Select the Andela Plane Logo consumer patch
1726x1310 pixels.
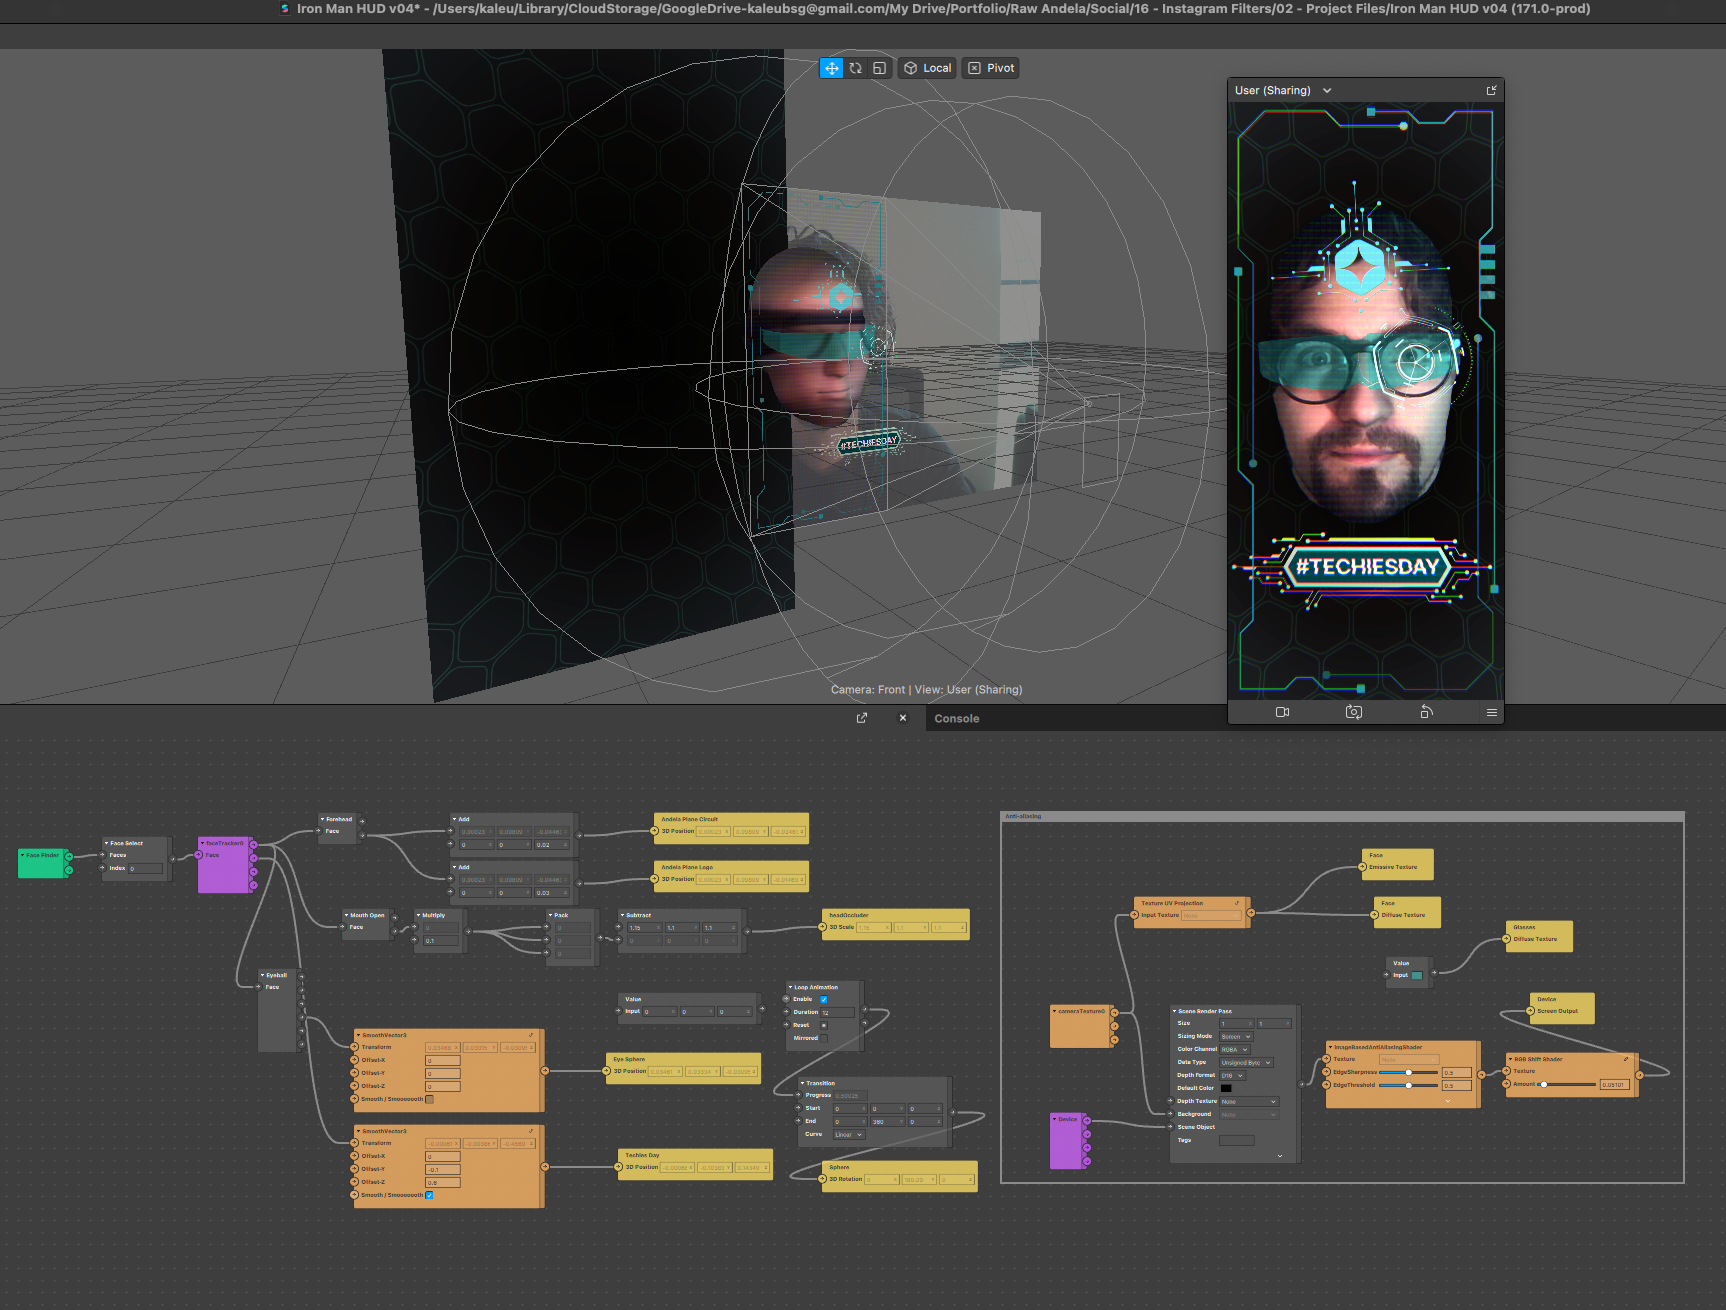pyautogui.click(x=730, y=876)
